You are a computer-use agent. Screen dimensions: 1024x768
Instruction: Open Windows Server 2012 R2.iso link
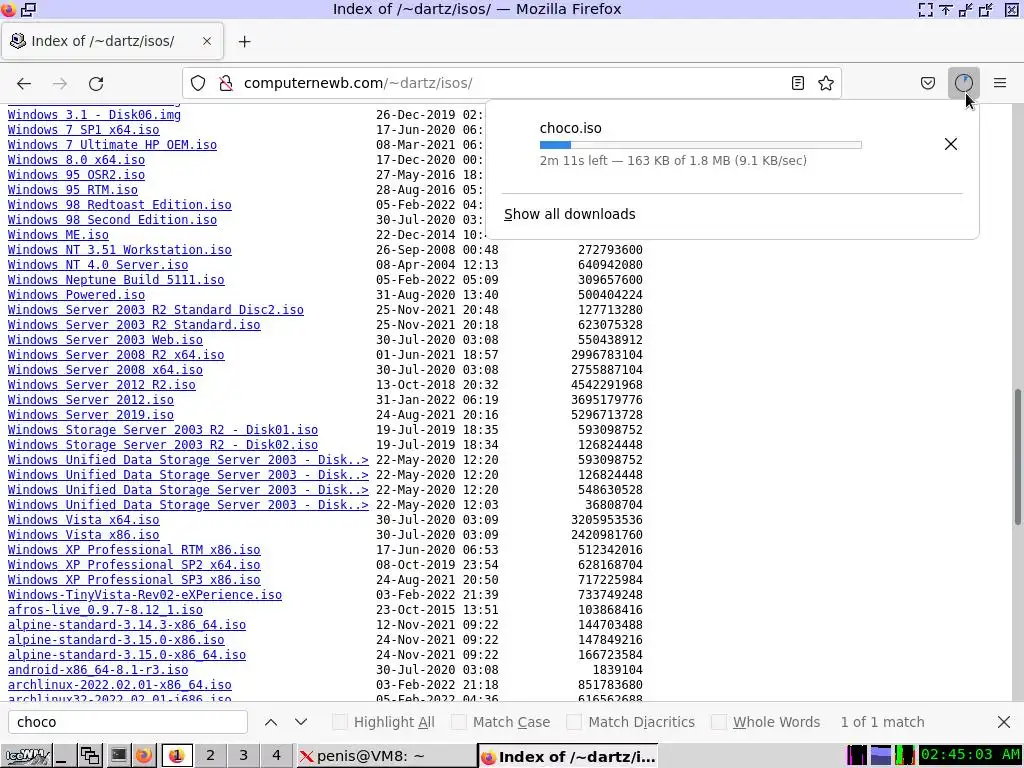click(101, 385)
